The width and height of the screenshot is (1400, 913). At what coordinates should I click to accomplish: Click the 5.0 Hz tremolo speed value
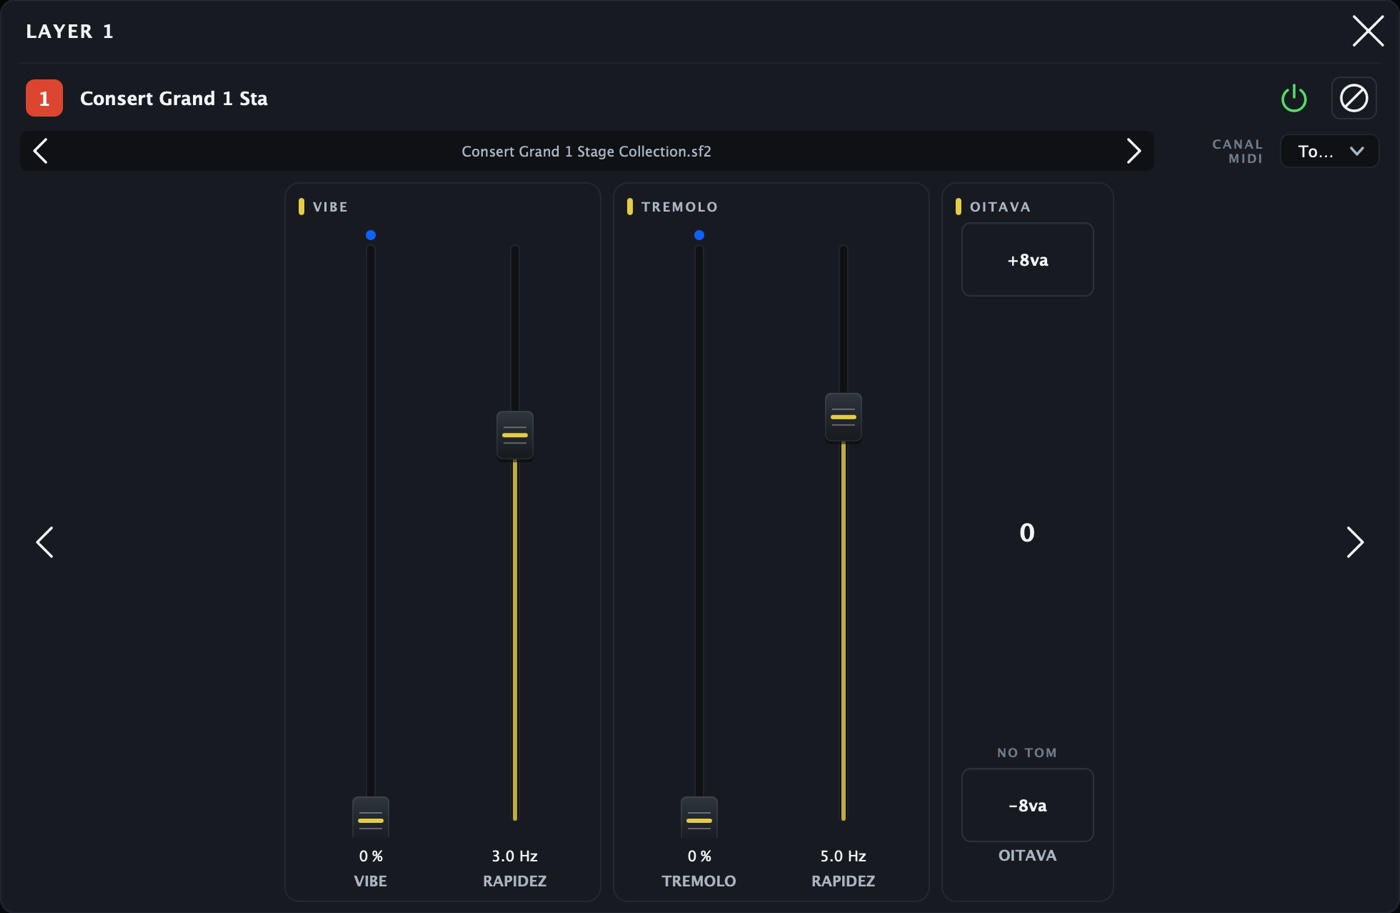[x=843, y=856]
